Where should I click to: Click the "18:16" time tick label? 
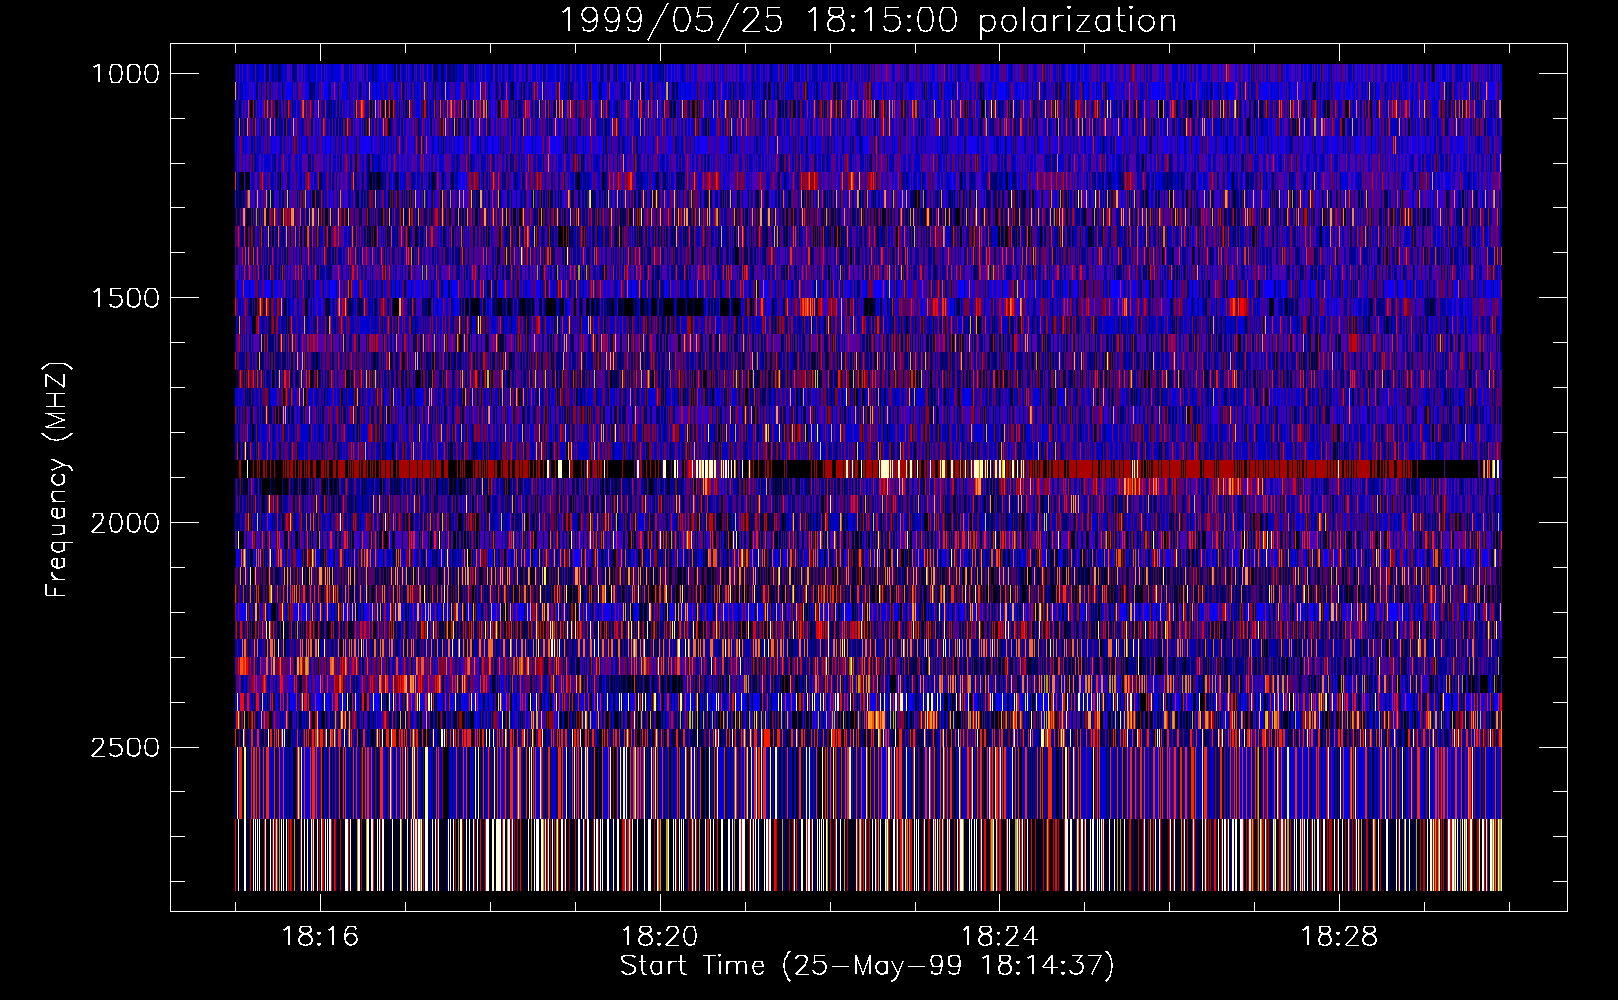tap(320, 937)
